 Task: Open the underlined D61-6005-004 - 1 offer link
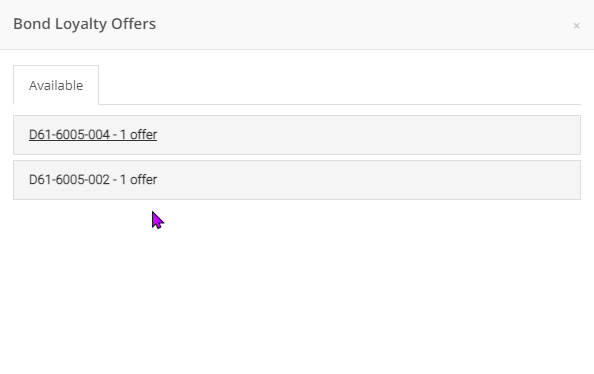pyautogui.click(x=93, y=135)
